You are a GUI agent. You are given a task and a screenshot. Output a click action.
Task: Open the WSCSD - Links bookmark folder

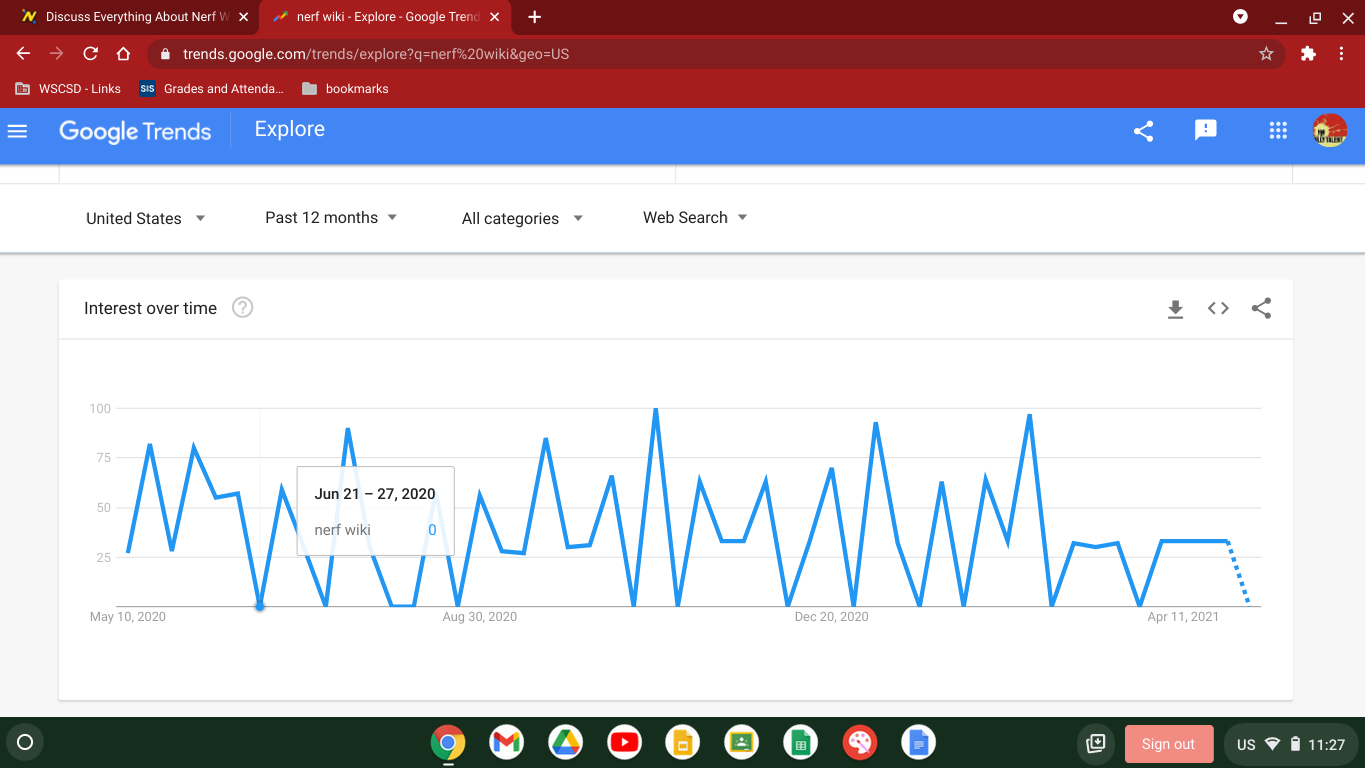tap(68, 89)
